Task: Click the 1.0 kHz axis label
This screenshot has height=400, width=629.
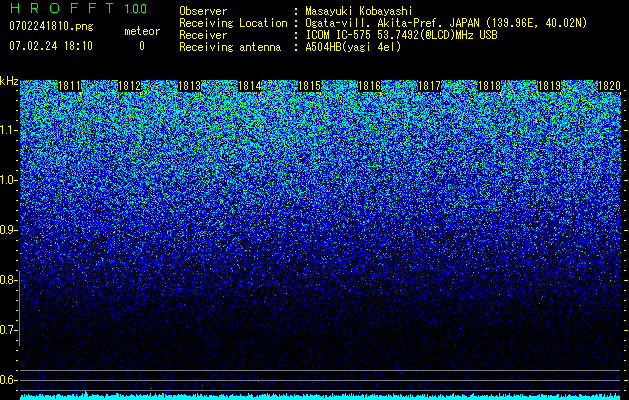Action: pyautogui.click(x=8, y=180)
